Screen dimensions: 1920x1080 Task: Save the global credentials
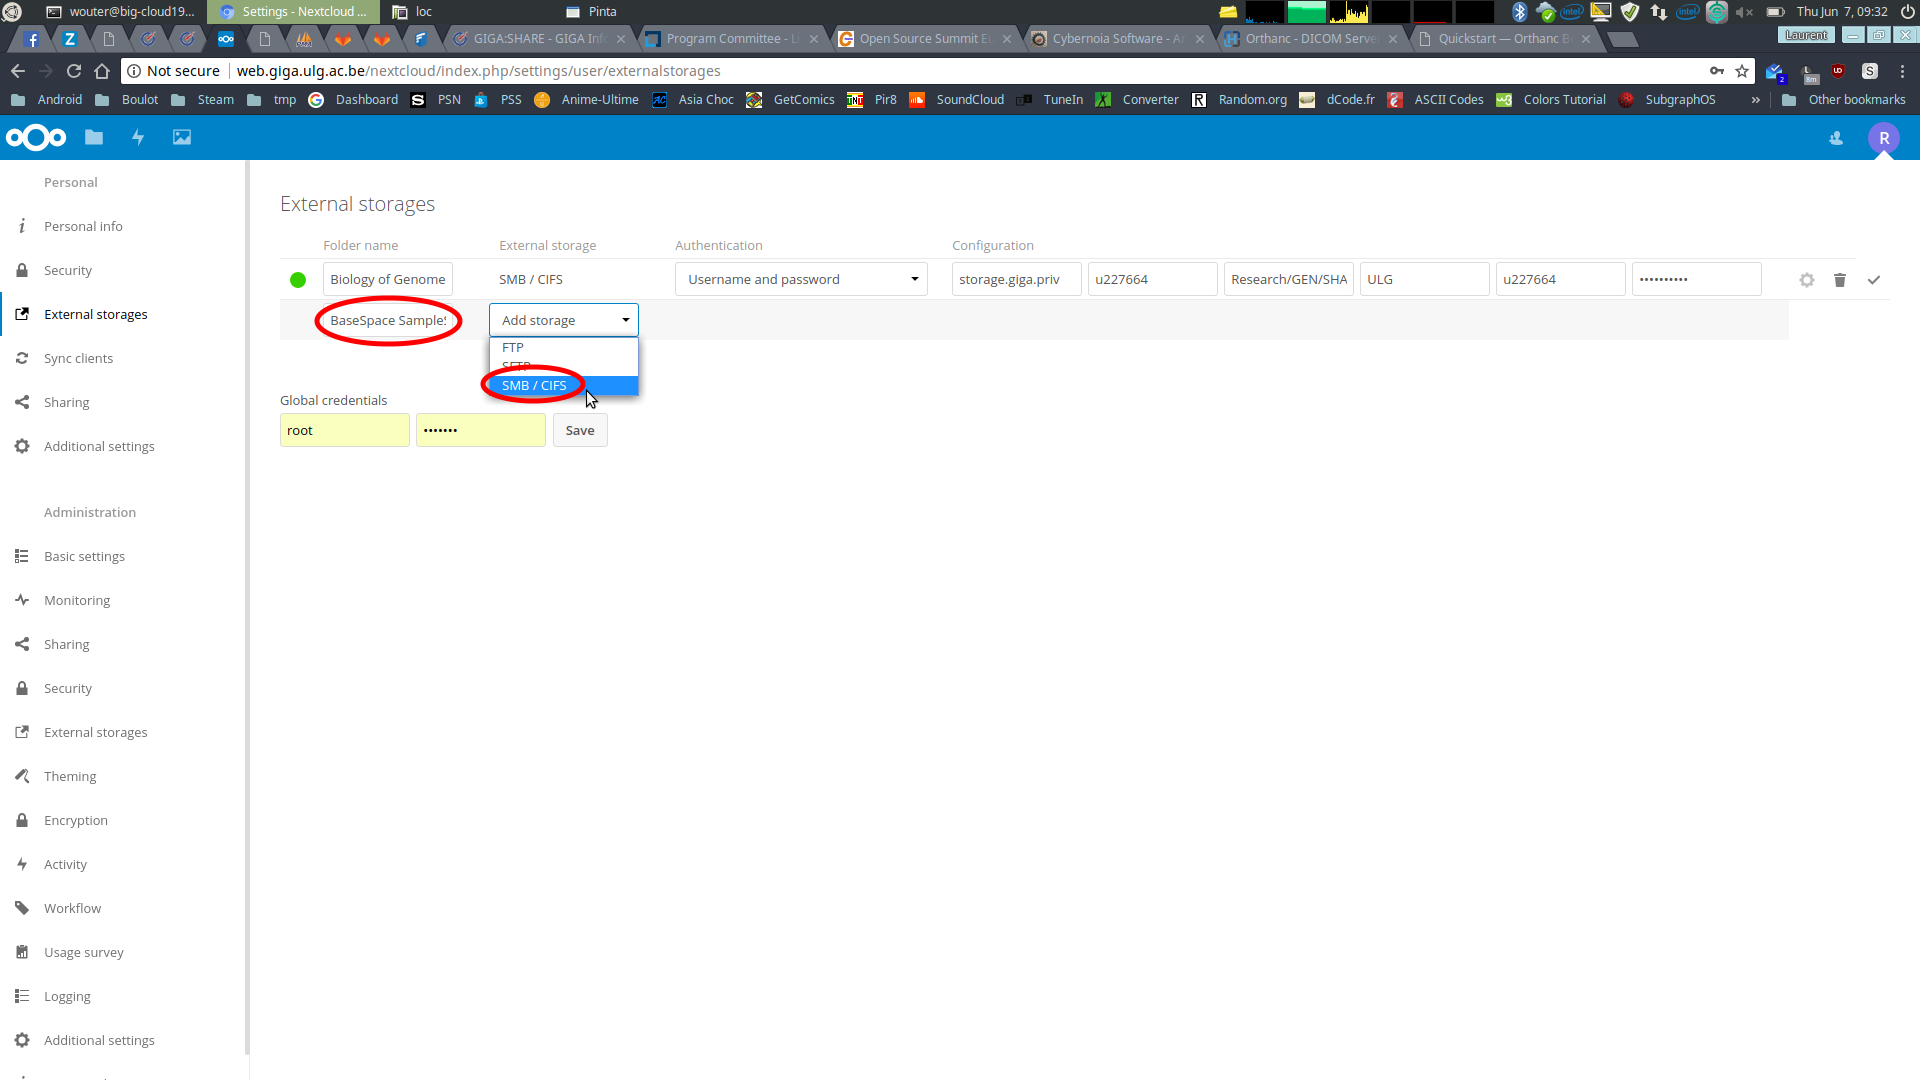pyautogui.click(x=580, y=430)
